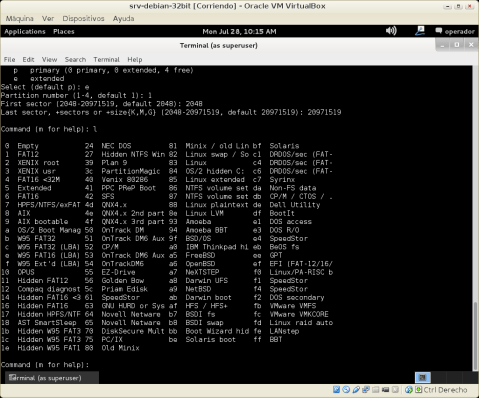Click the 'fd Linux raid auto' entry
The height and width of the screenshot is (398, 479).
293,323
